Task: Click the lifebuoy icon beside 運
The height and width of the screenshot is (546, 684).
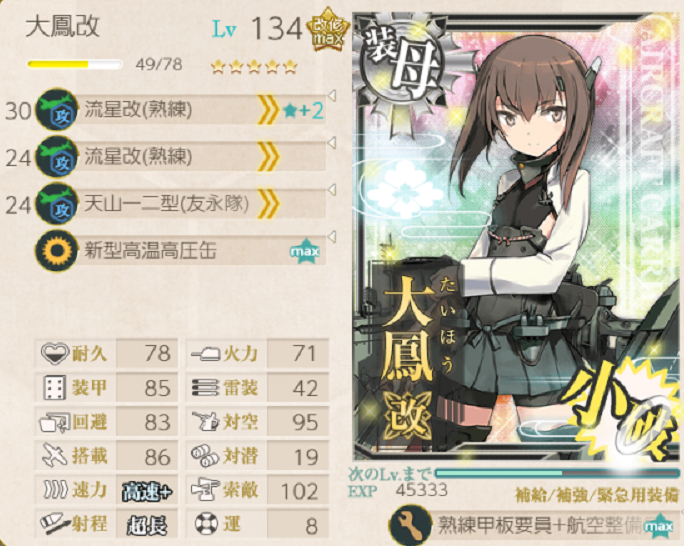Action: [205, 524]
